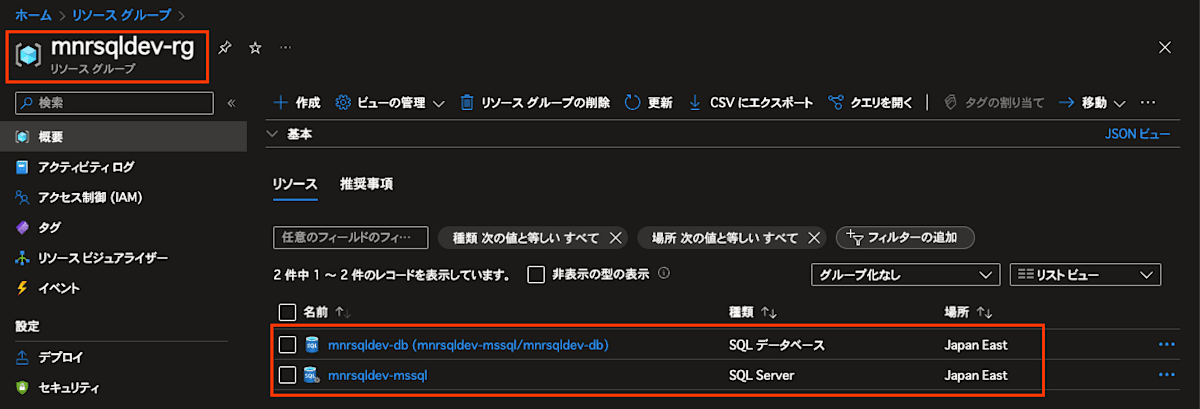
Task: Click the sidebar search field
Action: [114, 103]
